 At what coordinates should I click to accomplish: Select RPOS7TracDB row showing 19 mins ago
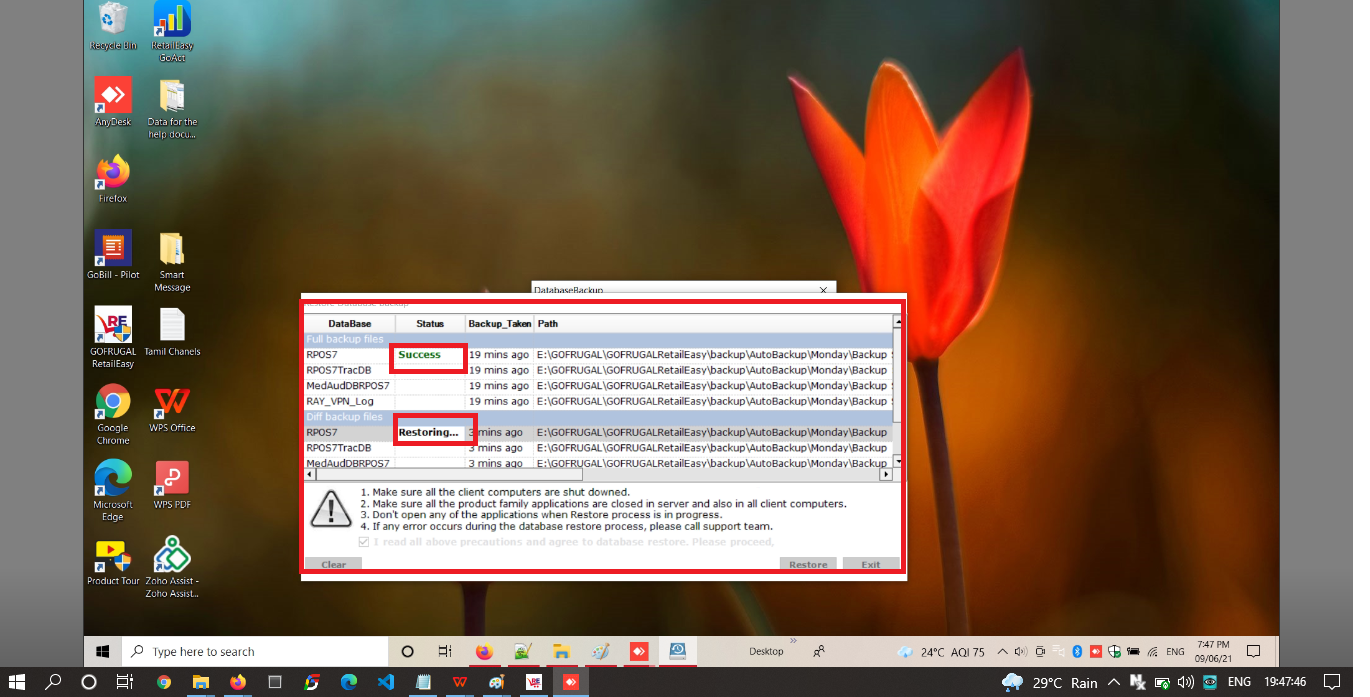[598, 370]
